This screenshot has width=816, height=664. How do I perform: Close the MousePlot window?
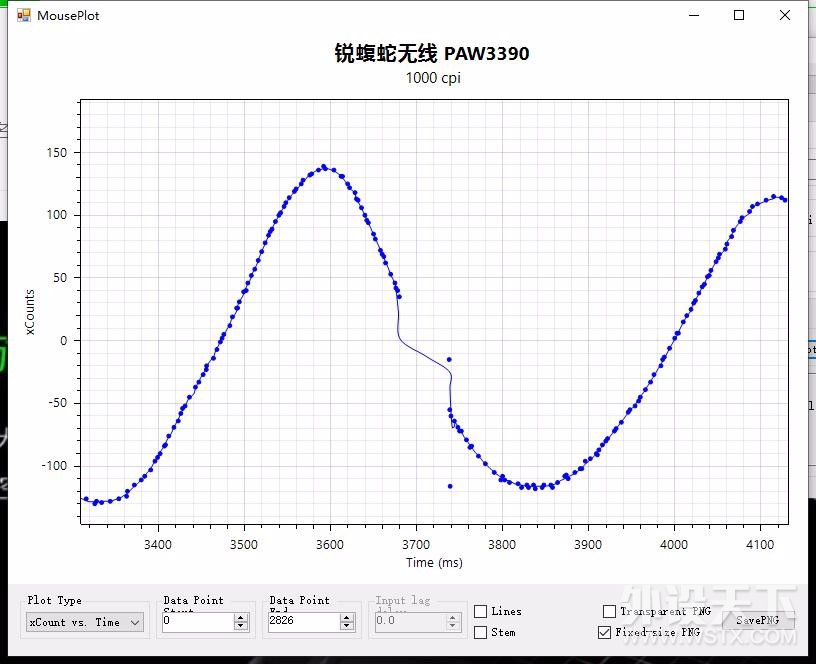(x=785, y=15)
